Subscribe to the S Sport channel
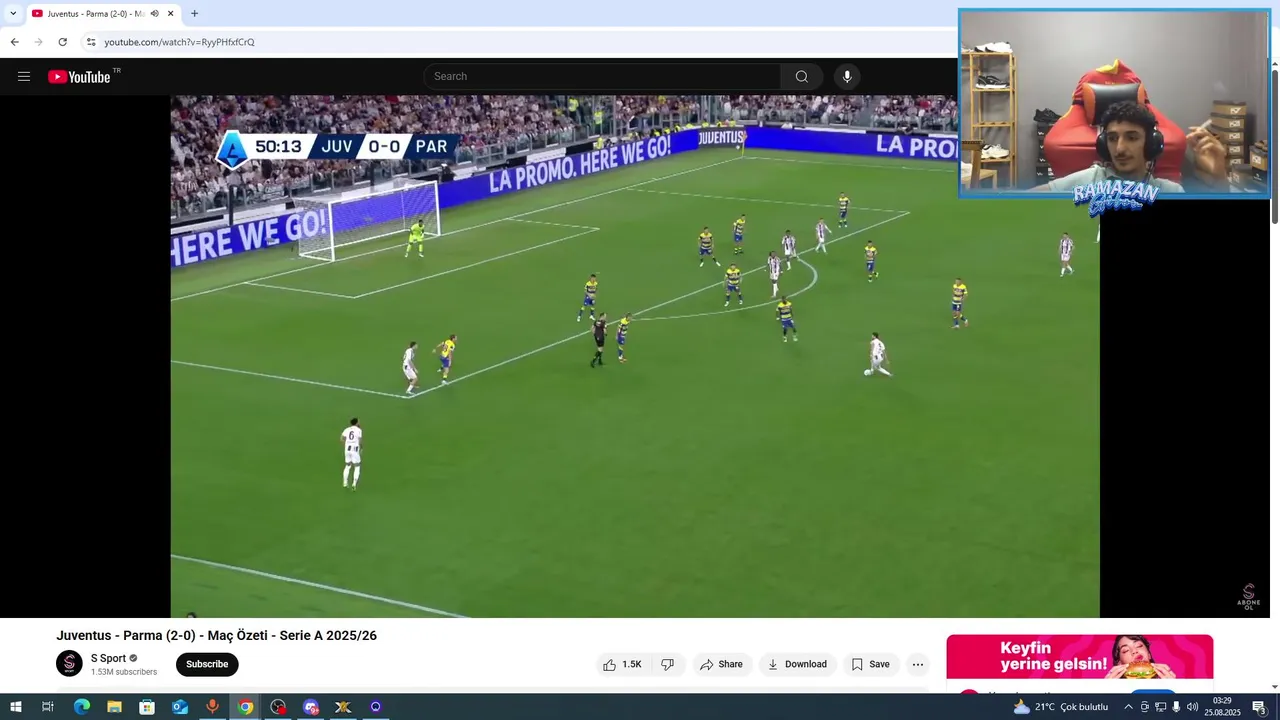This screenshot has width=1280, height=720. coord(207,664)
